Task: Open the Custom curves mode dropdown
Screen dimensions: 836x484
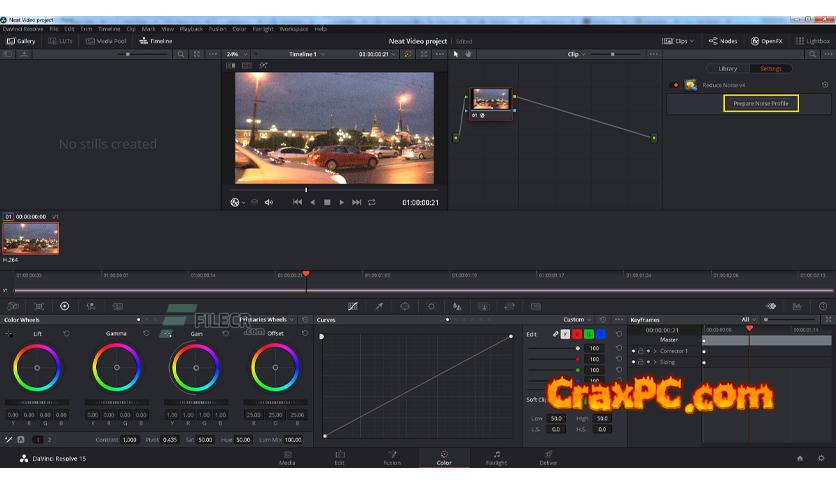Action: coord(577,320)
